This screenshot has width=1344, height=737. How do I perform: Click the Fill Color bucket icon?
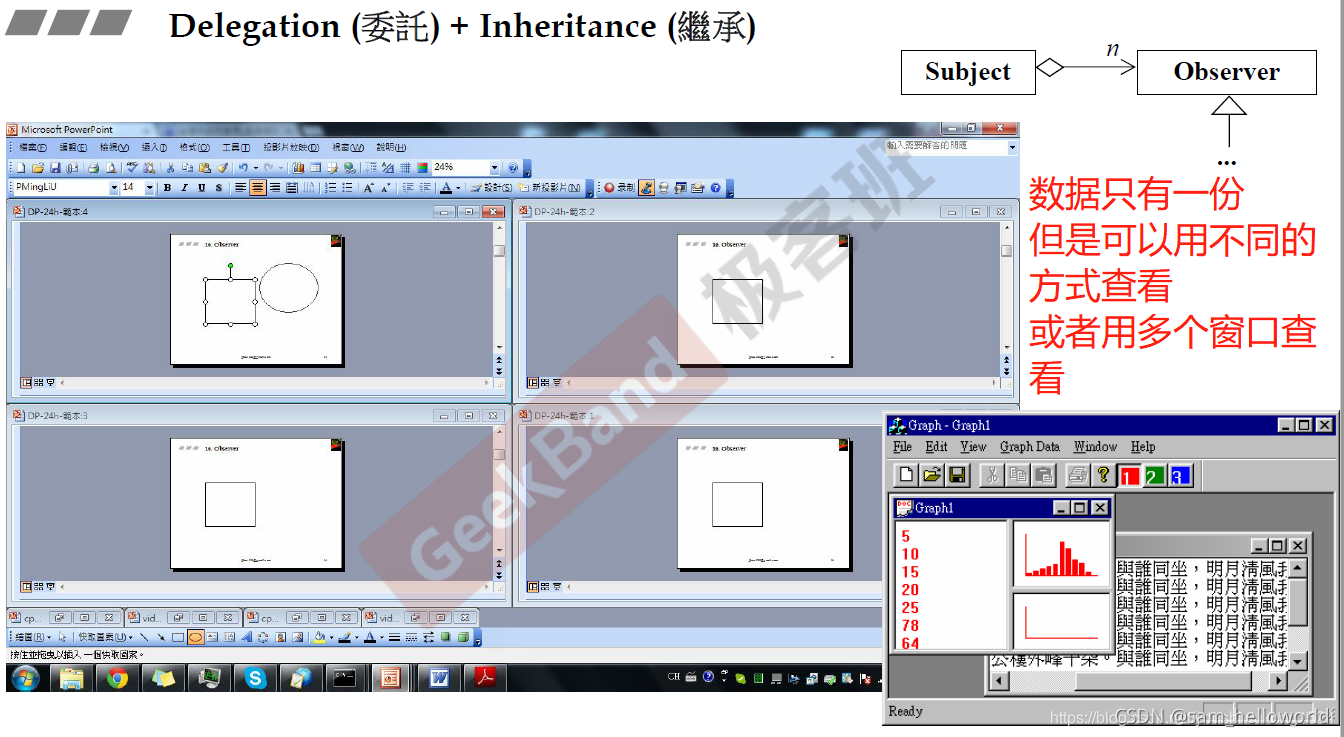click(x=321, y=637)
